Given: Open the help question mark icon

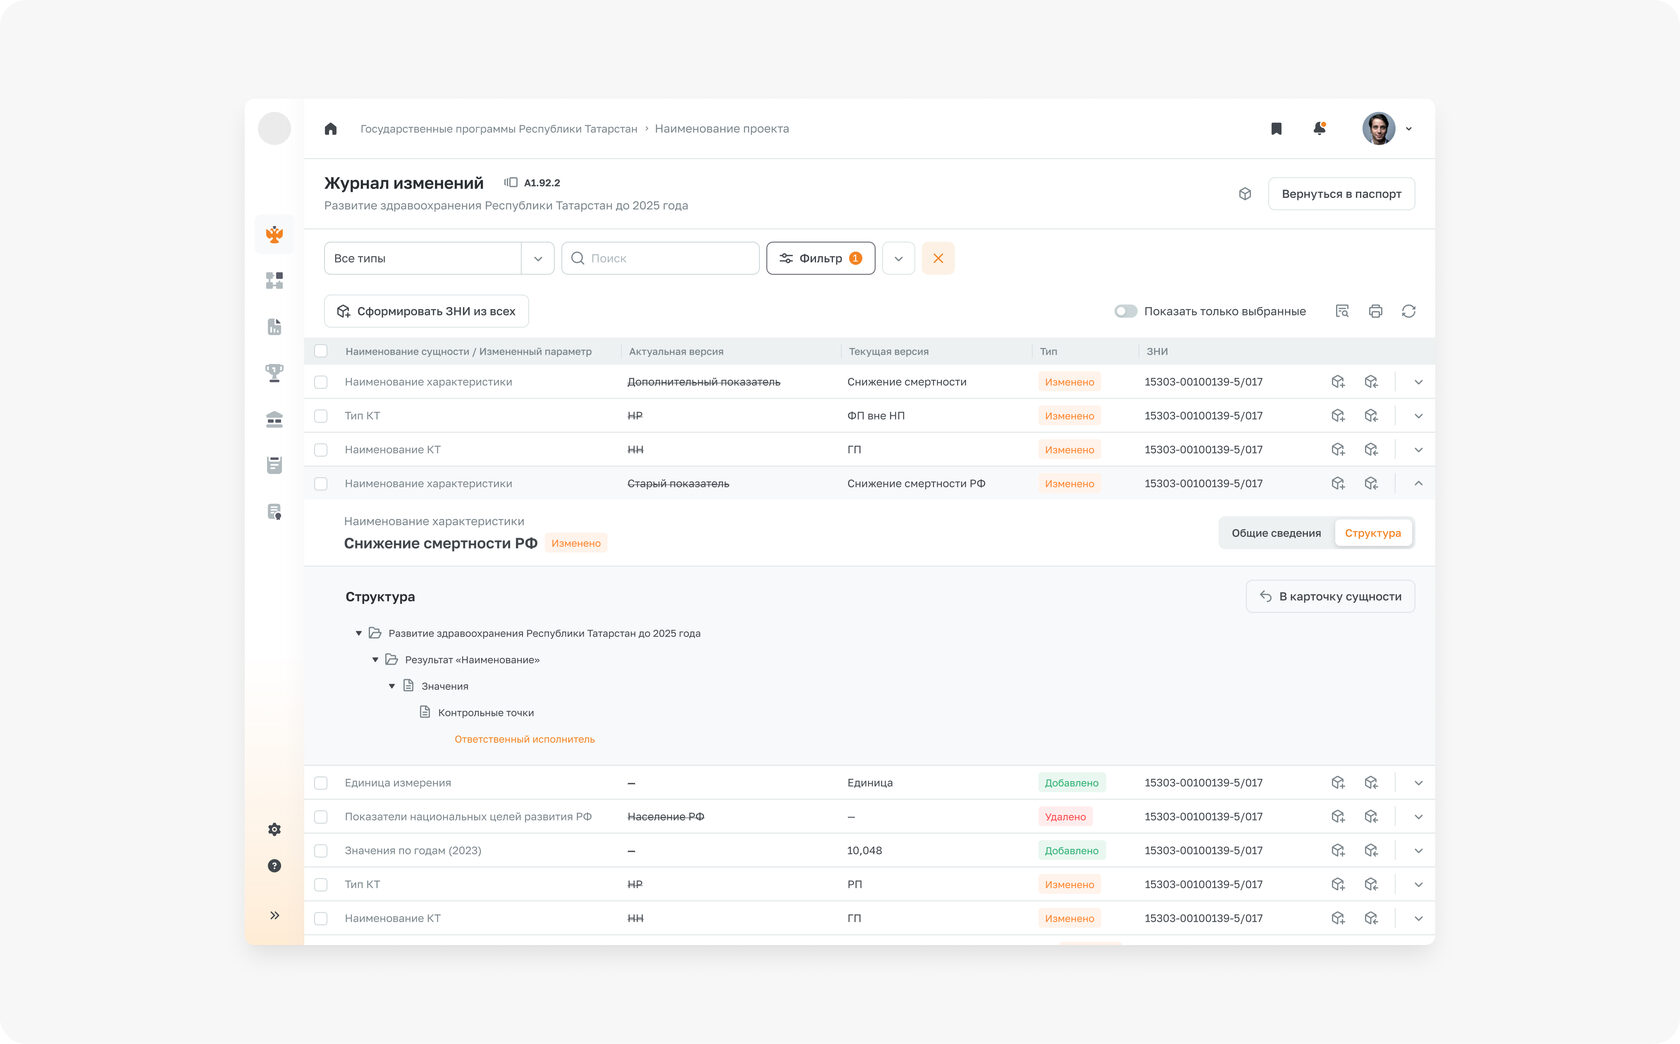Looking at the screenshot, I should click(x=274, y=866).
